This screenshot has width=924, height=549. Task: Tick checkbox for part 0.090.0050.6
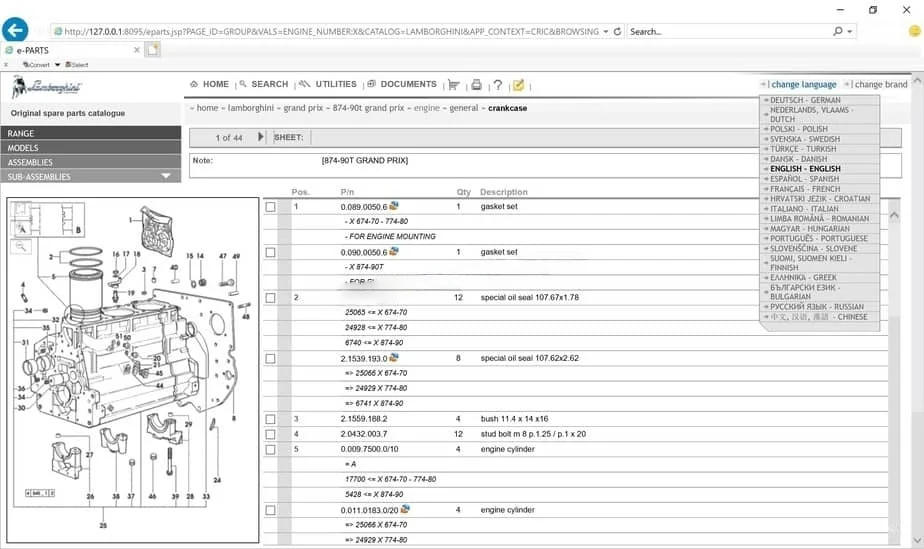pyautogui.click(x=270, y=252)
